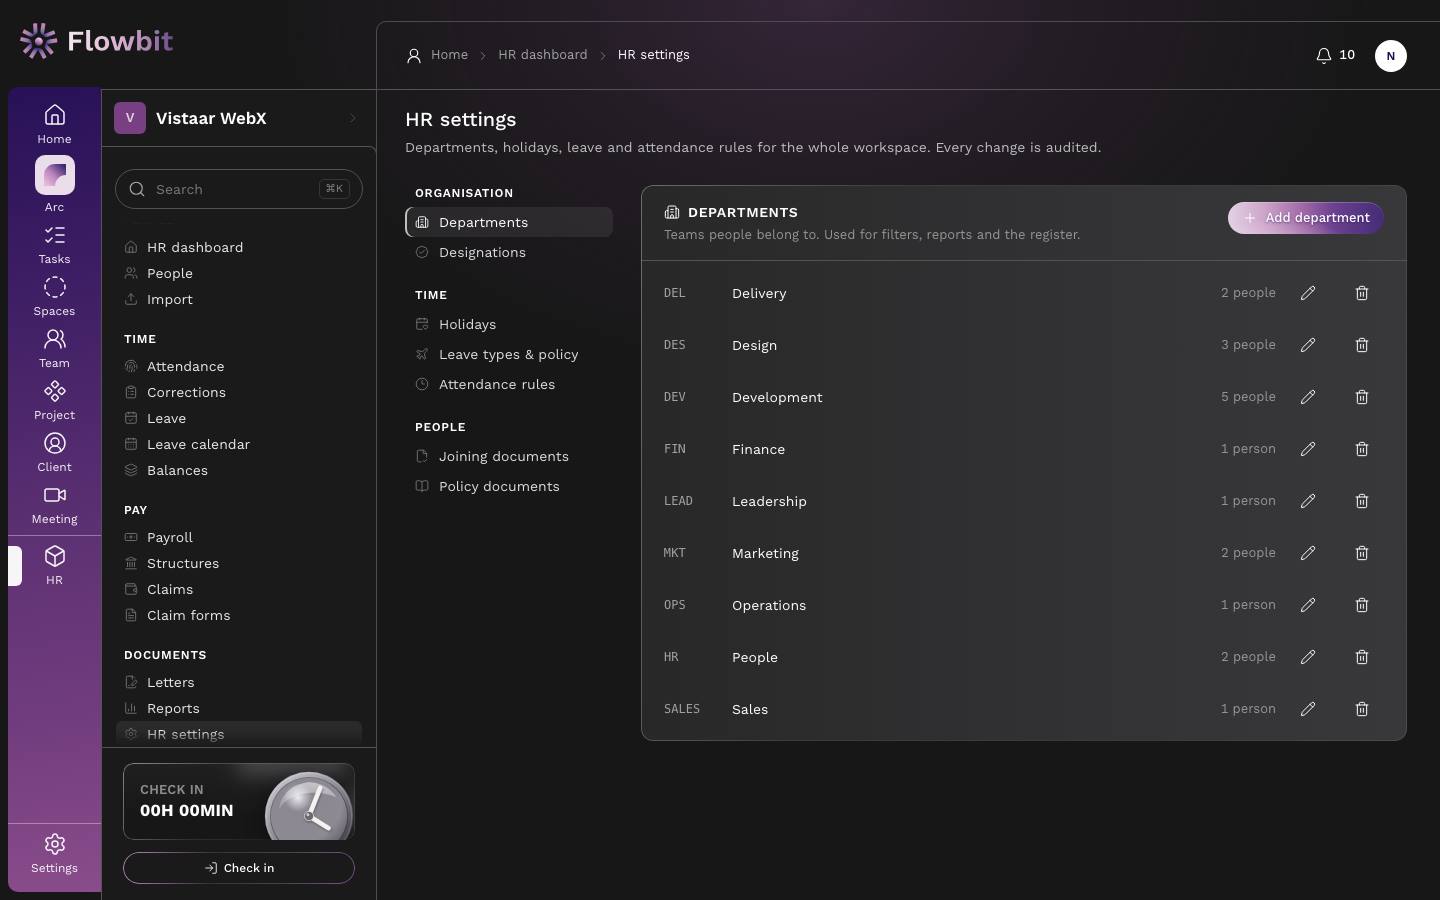Open Corrections in the sidebar
The image size is (1440, 900).
point(239,392)
